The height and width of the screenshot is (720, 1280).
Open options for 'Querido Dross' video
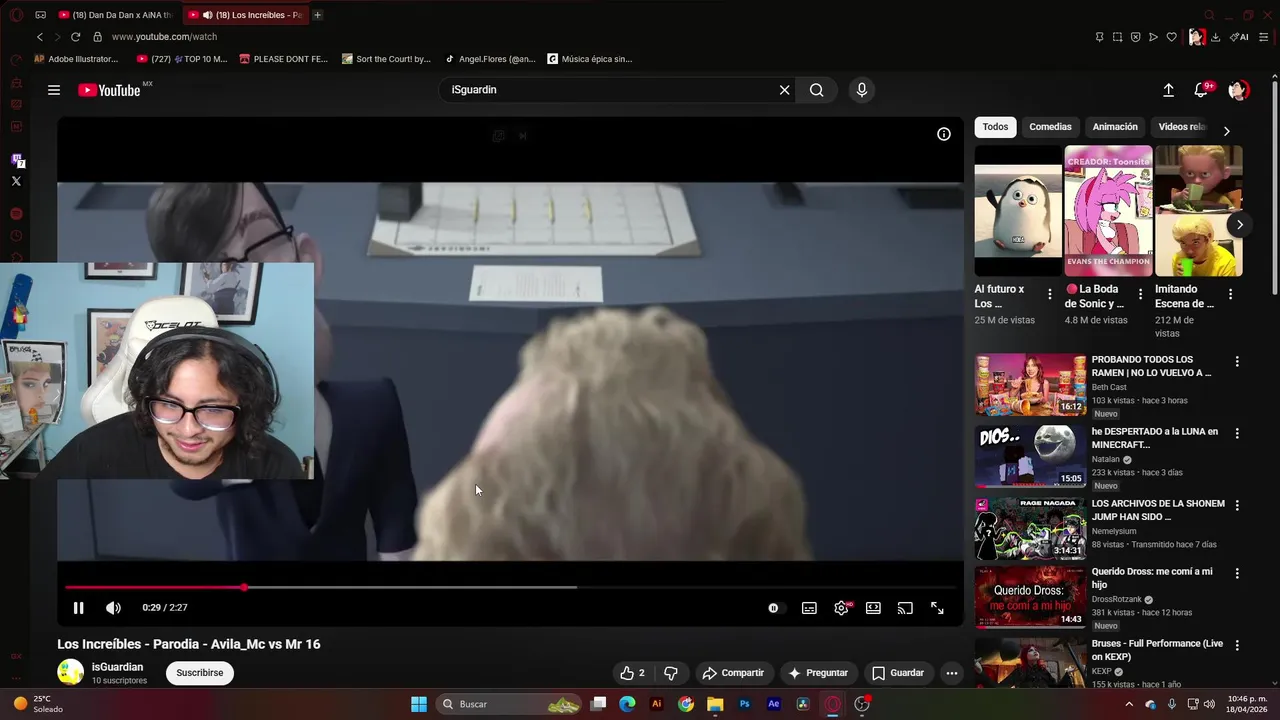pyautogui.click(x=1237, y=574)
